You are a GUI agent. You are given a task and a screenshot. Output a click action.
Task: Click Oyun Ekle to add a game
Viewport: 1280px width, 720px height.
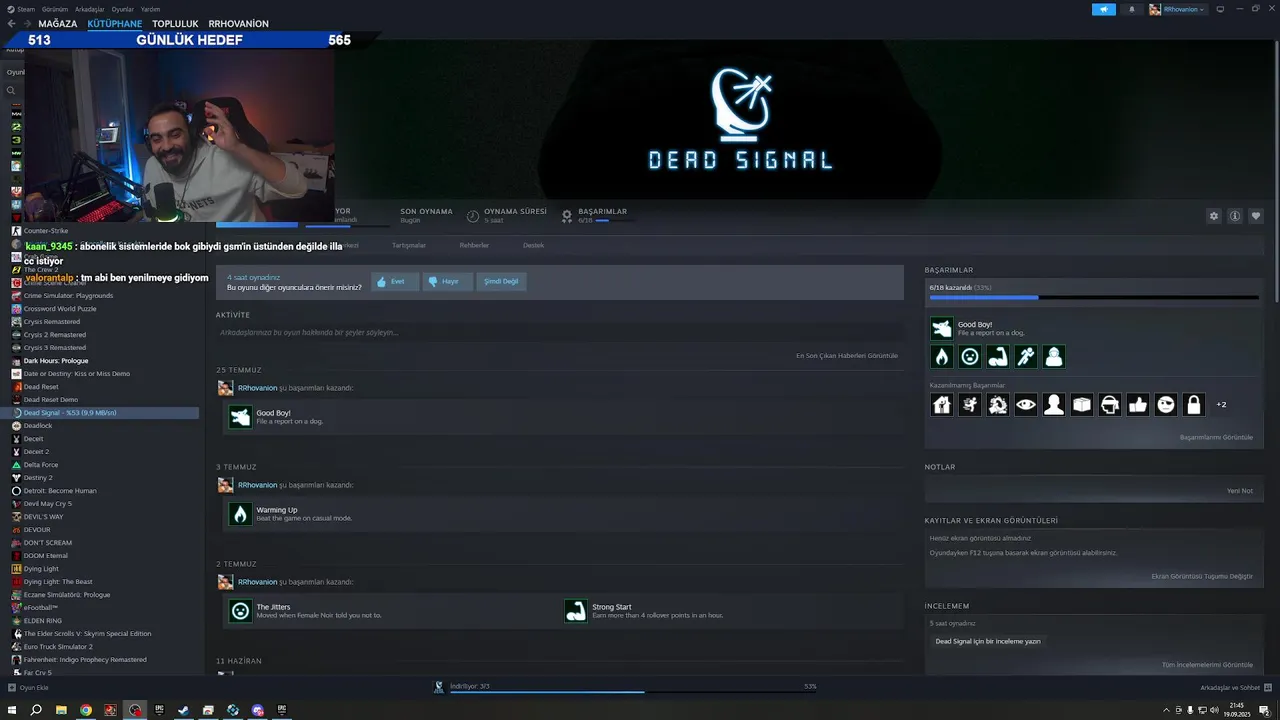point(28,688)
